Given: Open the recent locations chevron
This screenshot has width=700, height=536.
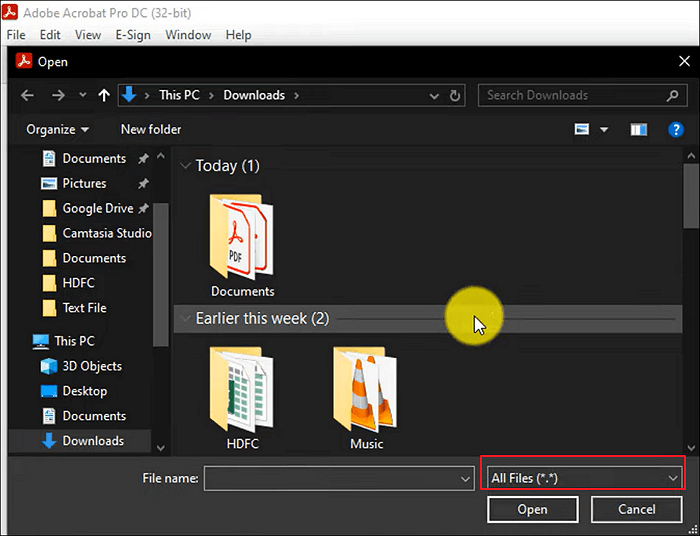Looking at the screenshot, I should (x=82, y=95).
